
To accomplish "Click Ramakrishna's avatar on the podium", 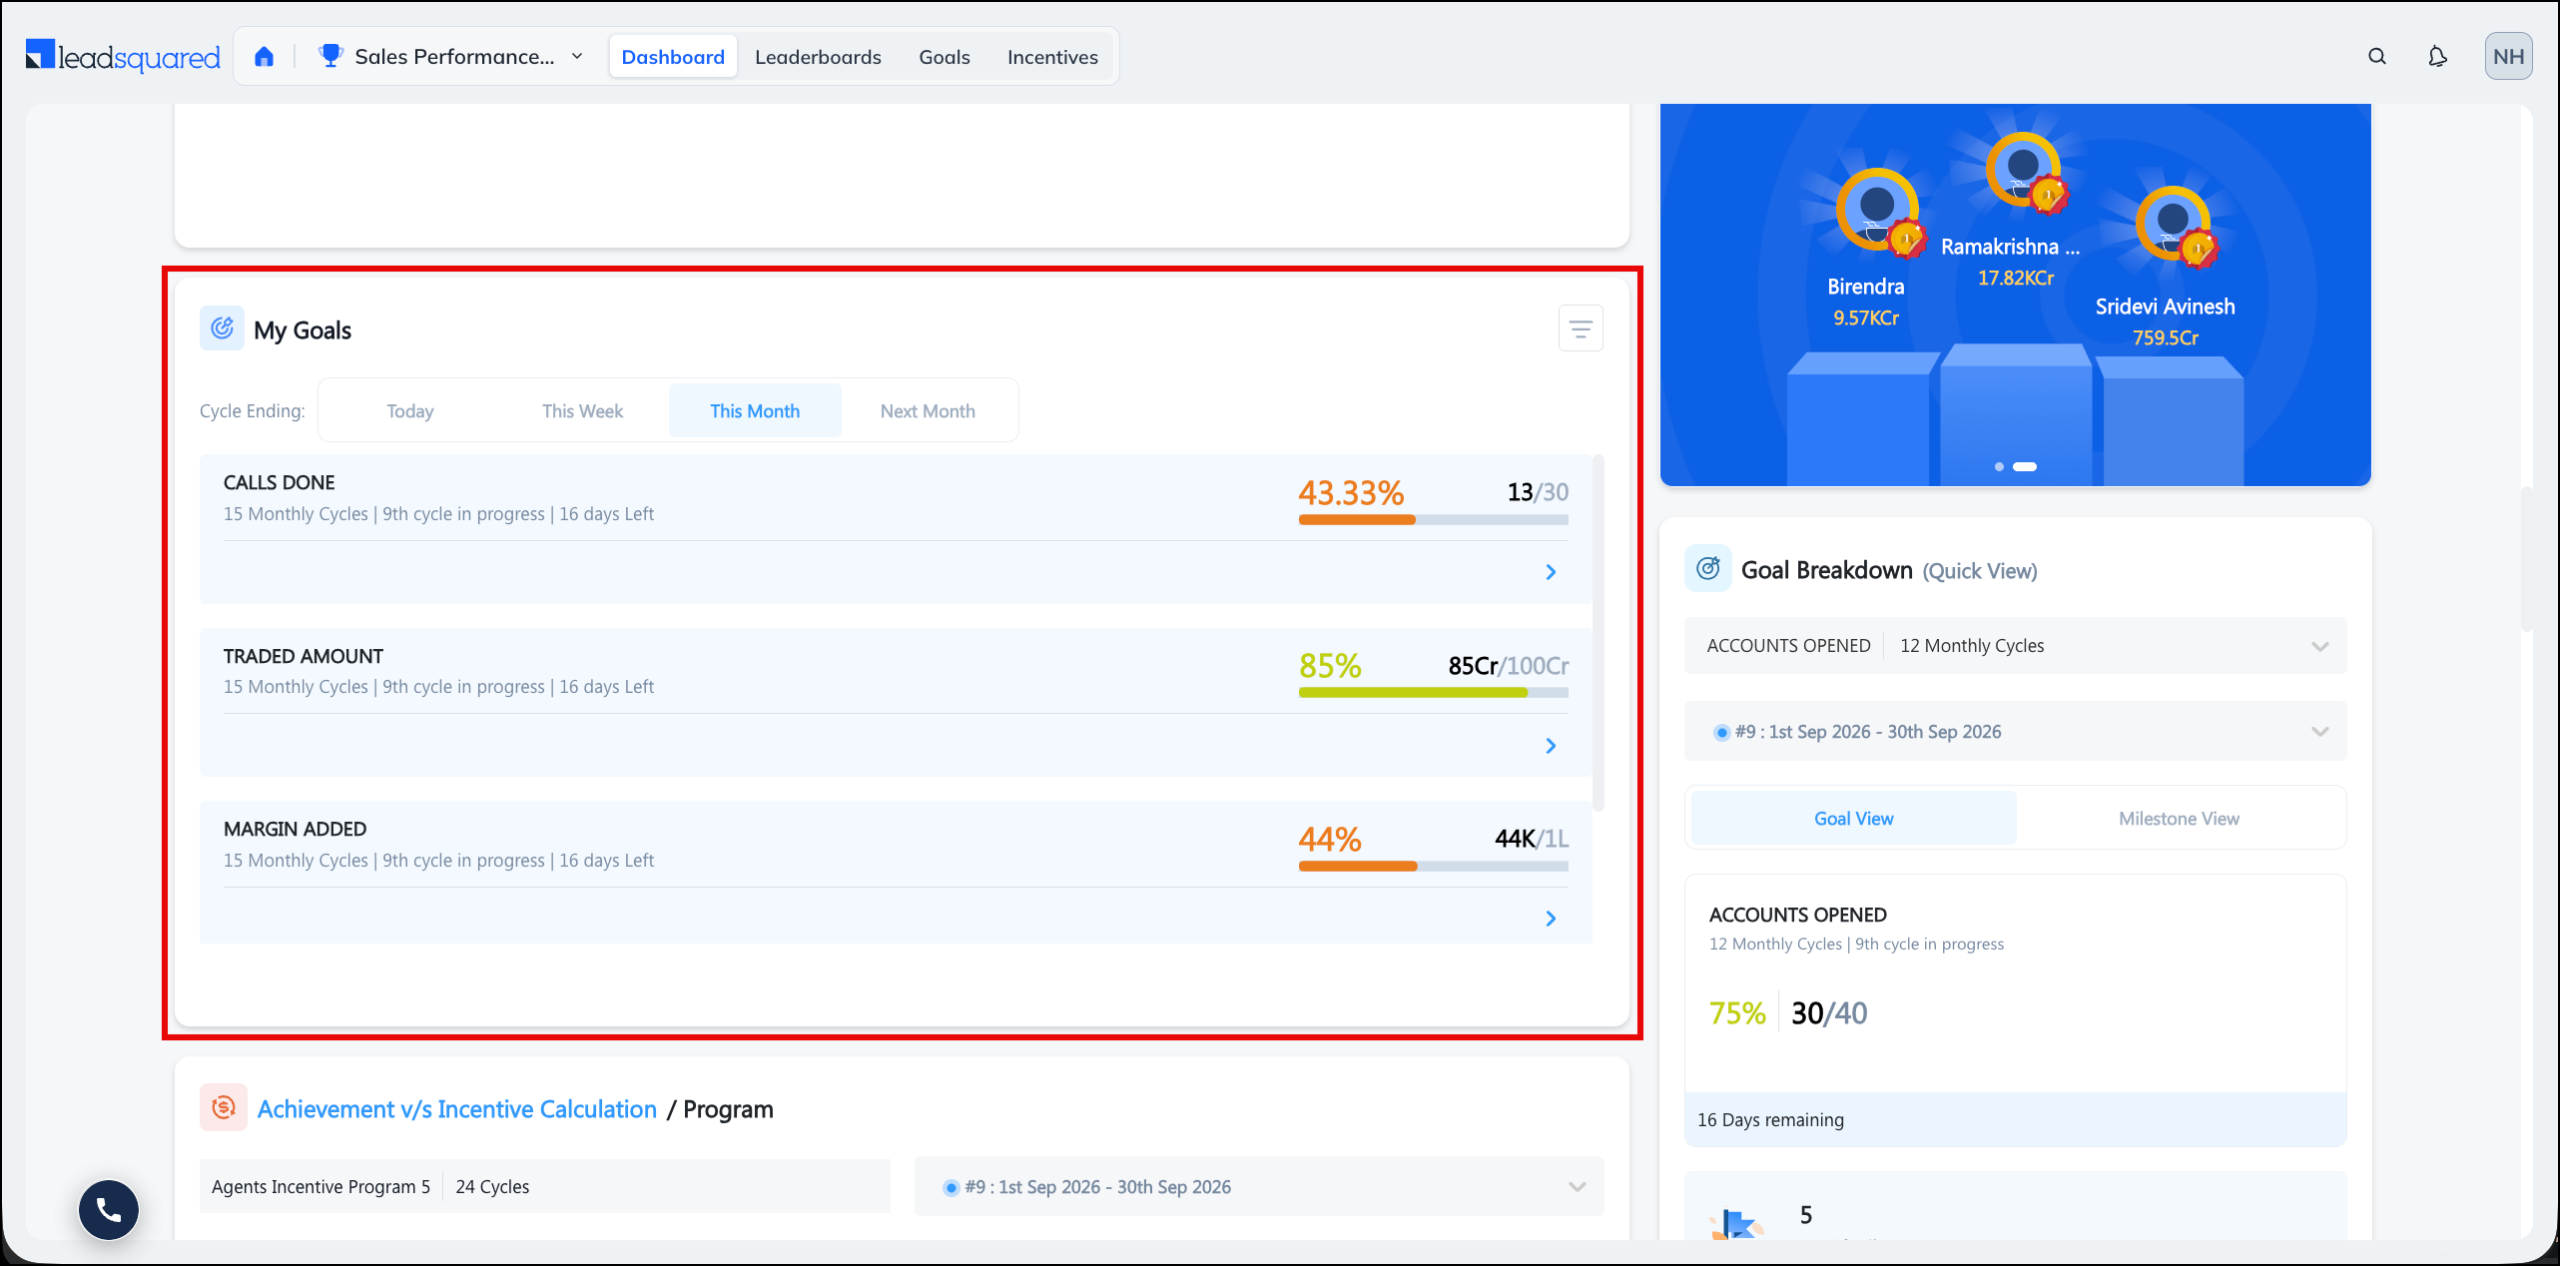I will (x=2024, y=172).
